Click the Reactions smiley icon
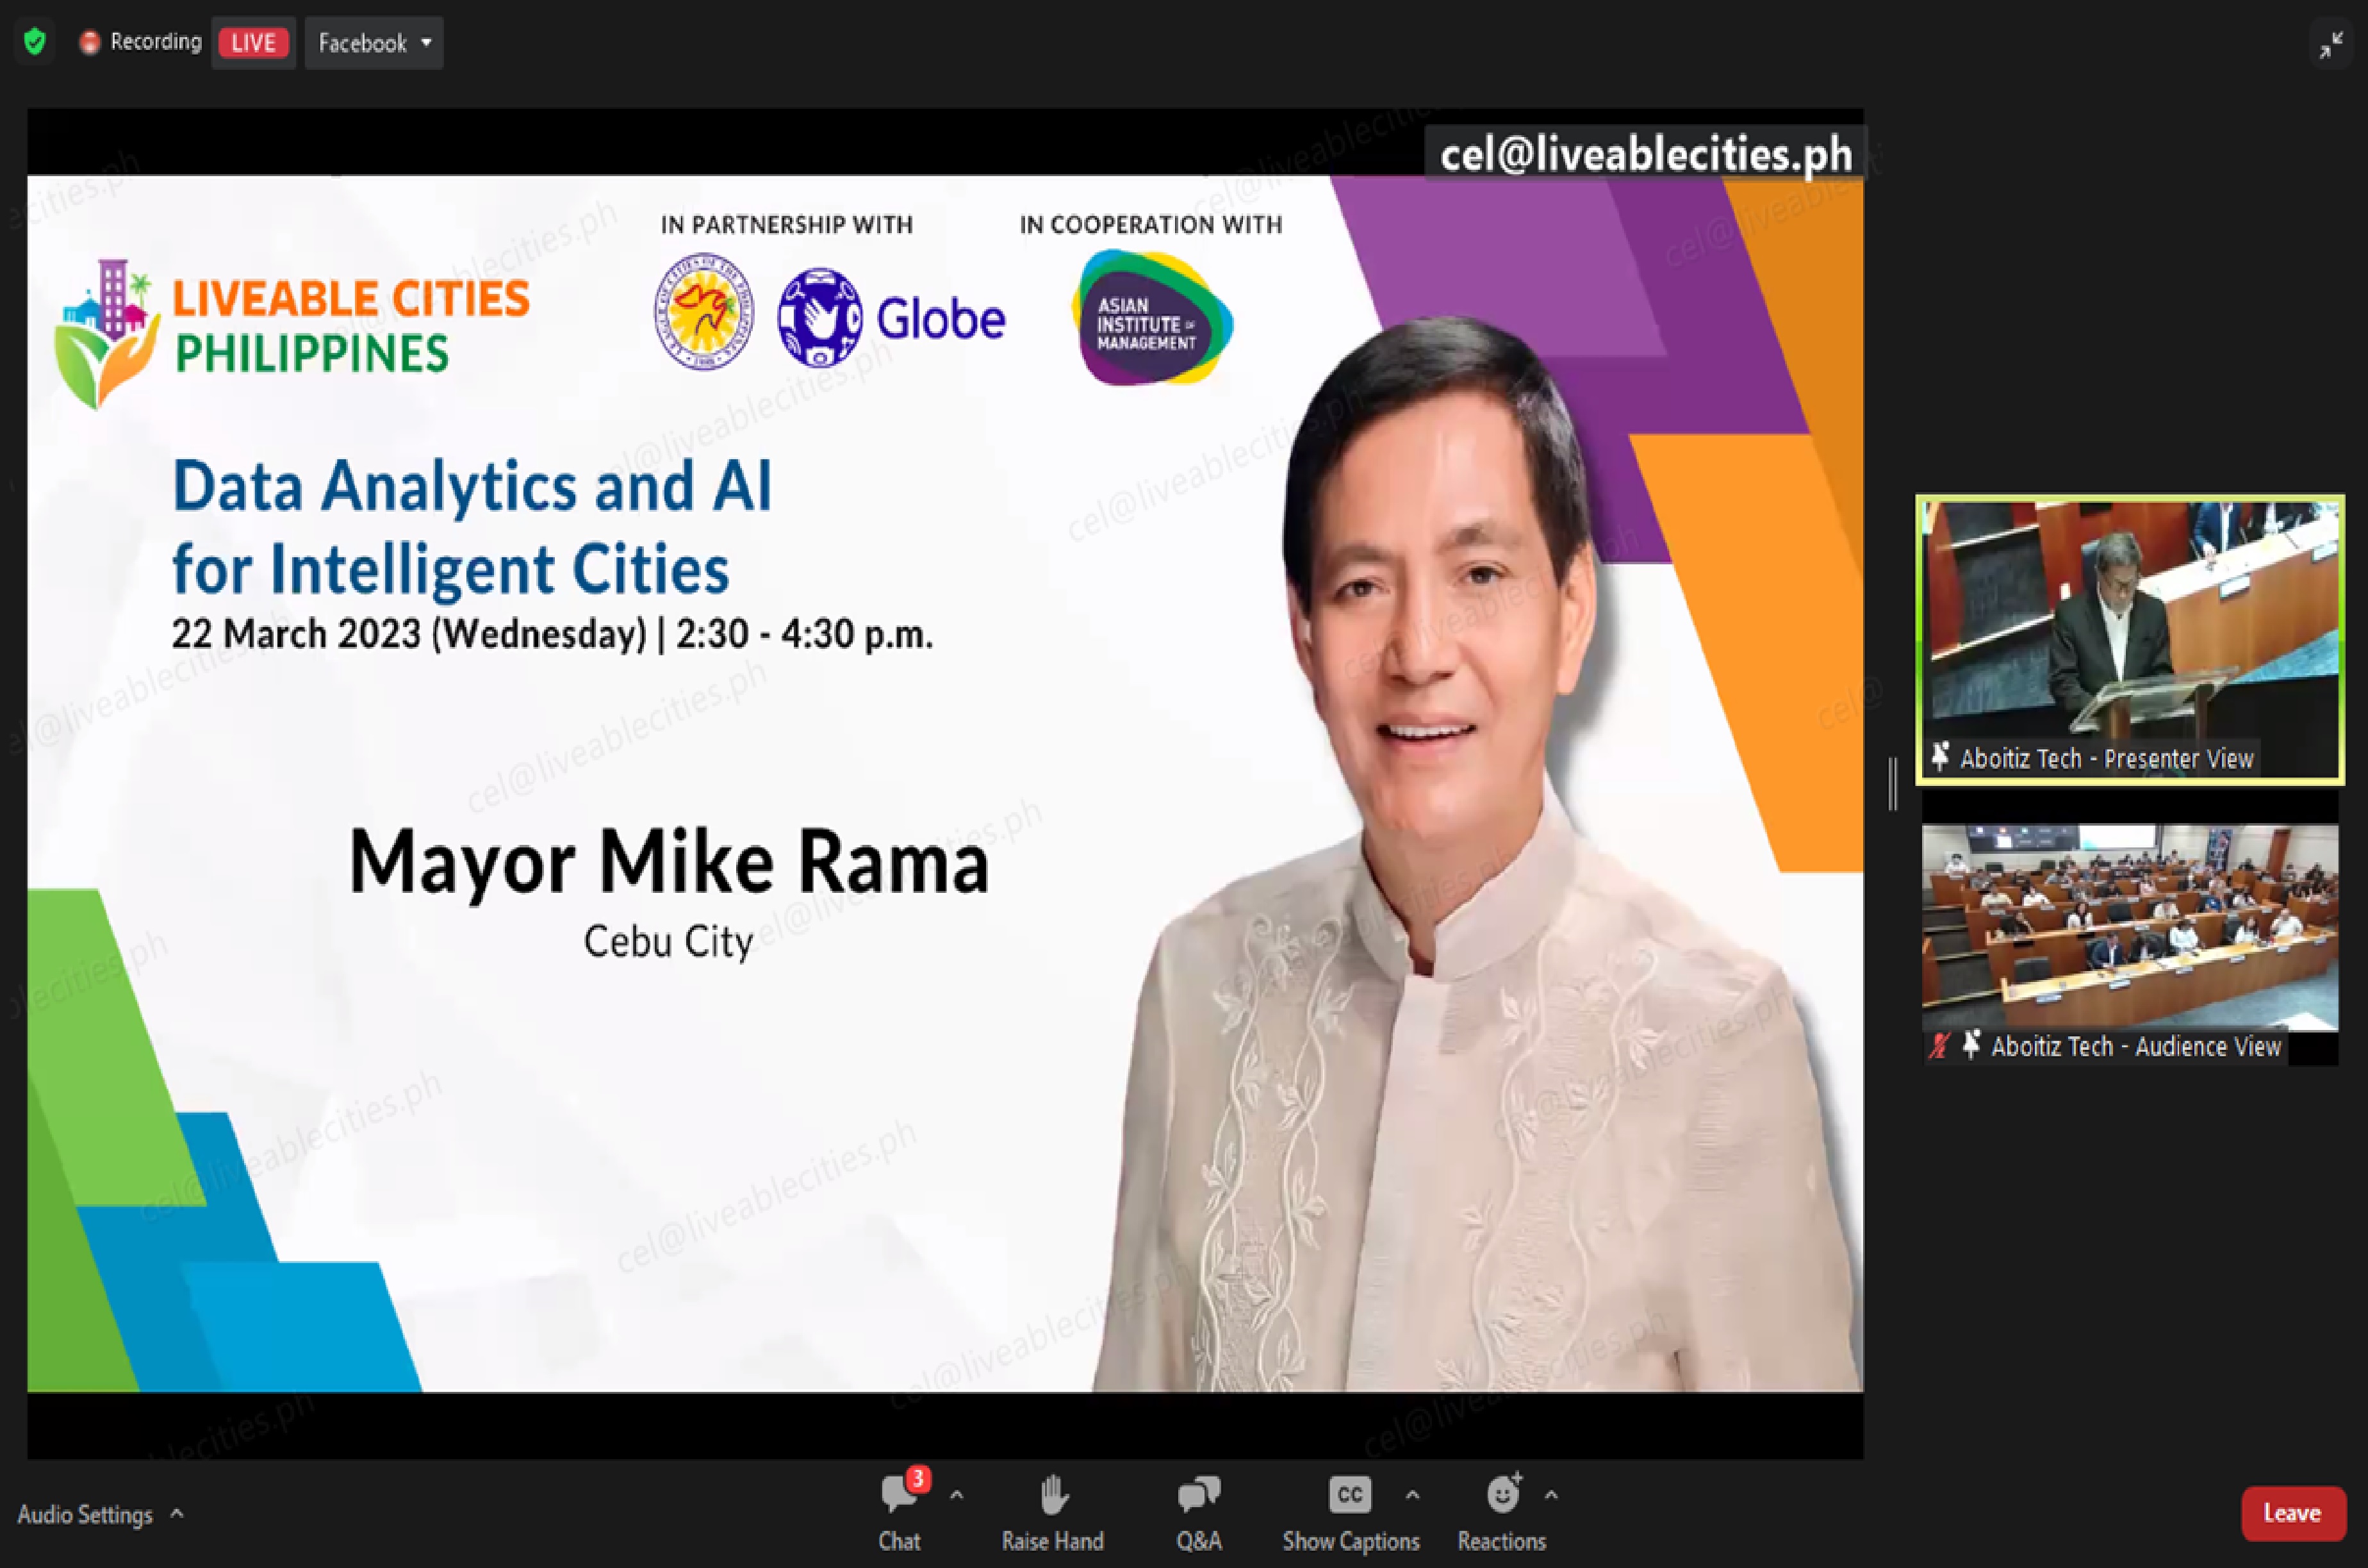The height and width of the screenshot is (1568, 2368). click(1502, 1495)
